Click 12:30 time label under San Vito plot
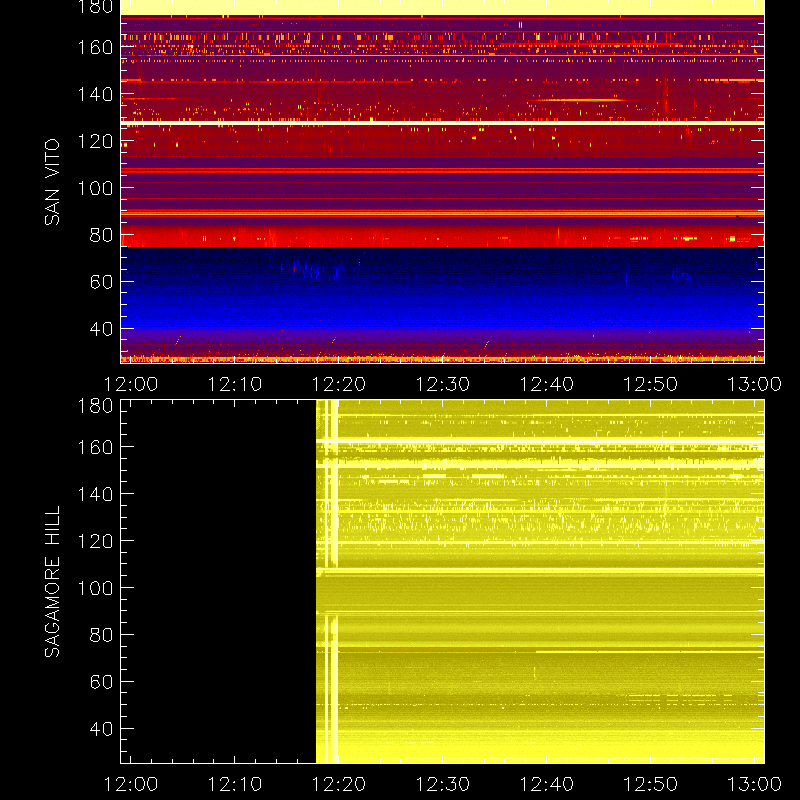 click(443, 384)
